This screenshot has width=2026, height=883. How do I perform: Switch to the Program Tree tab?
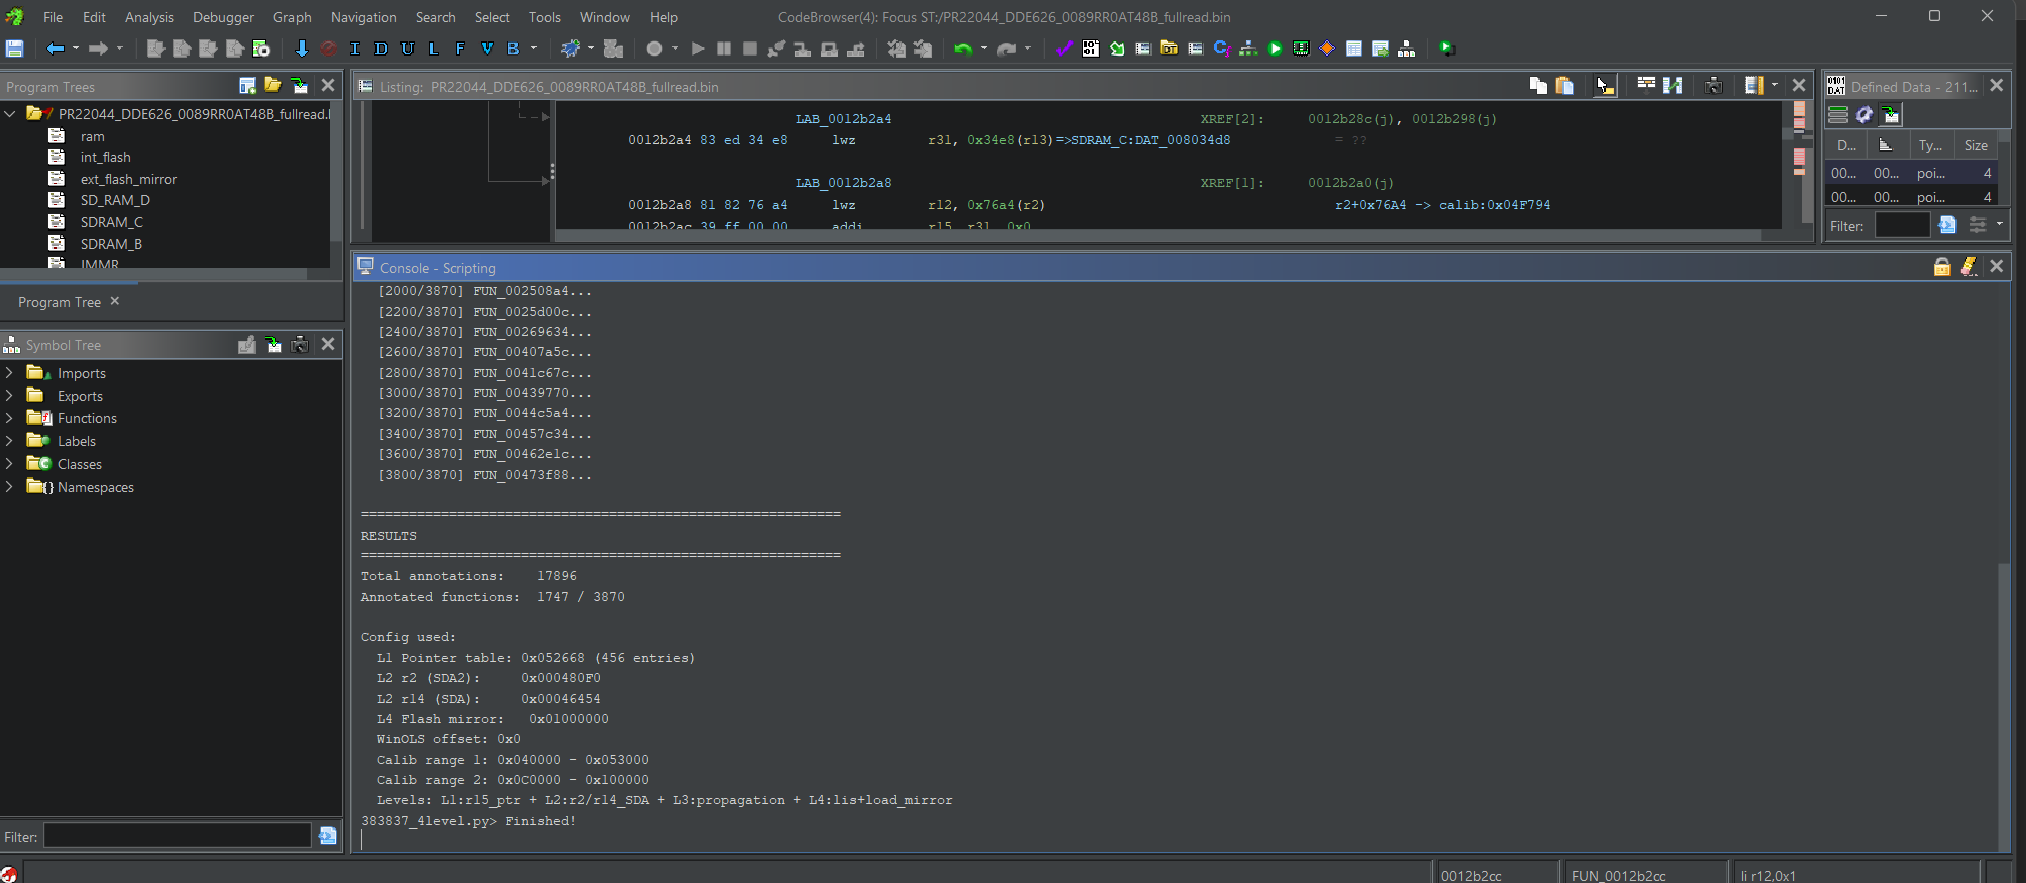(59, 302)
